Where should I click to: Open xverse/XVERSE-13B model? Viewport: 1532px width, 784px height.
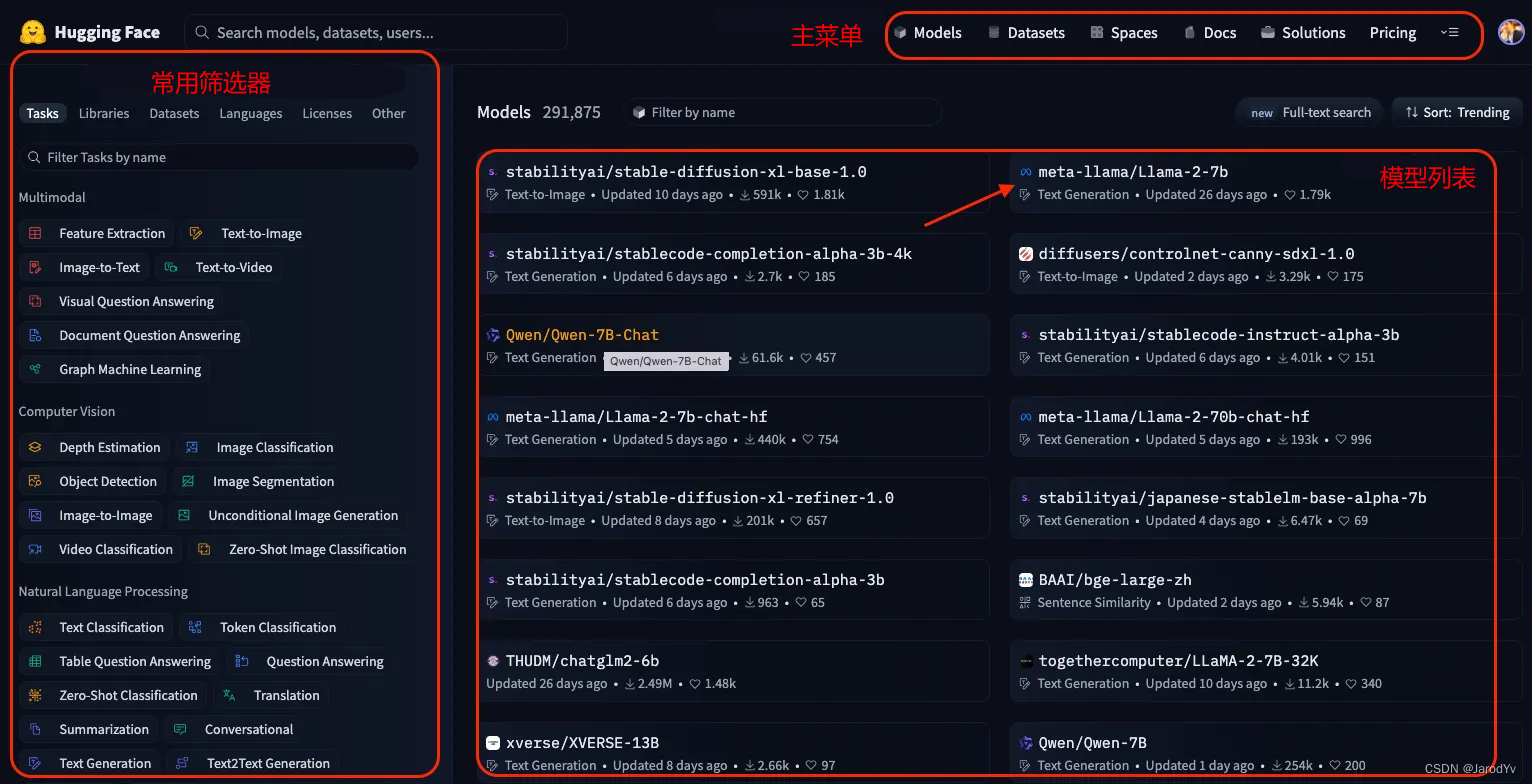(x=734, y=751)
